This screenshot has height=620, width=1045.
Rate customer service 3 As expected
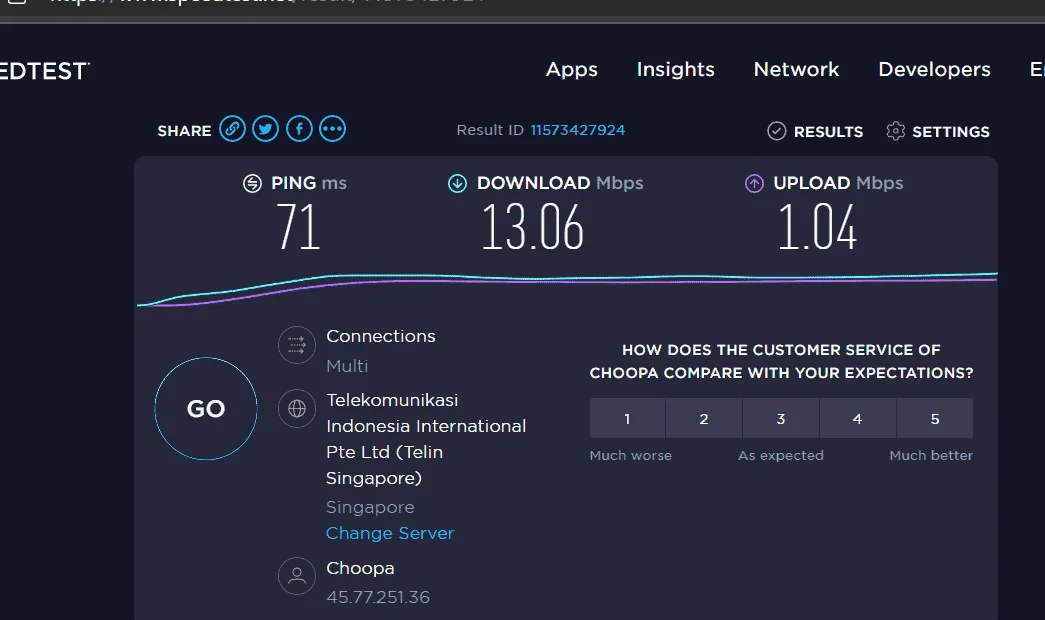781,419
